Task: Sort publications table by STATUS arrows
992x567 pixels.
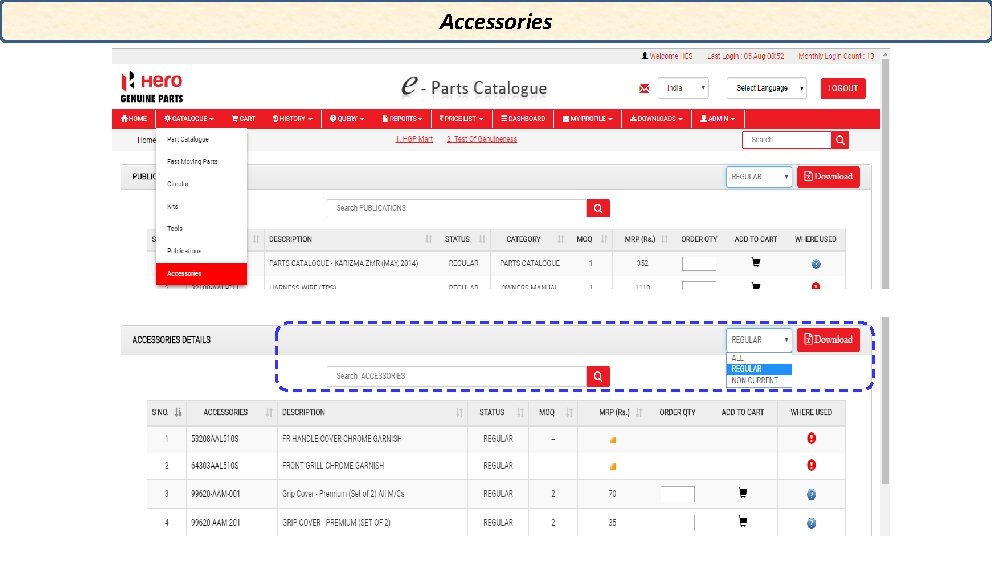Action: pyautogui.click(x=482, y=239)
